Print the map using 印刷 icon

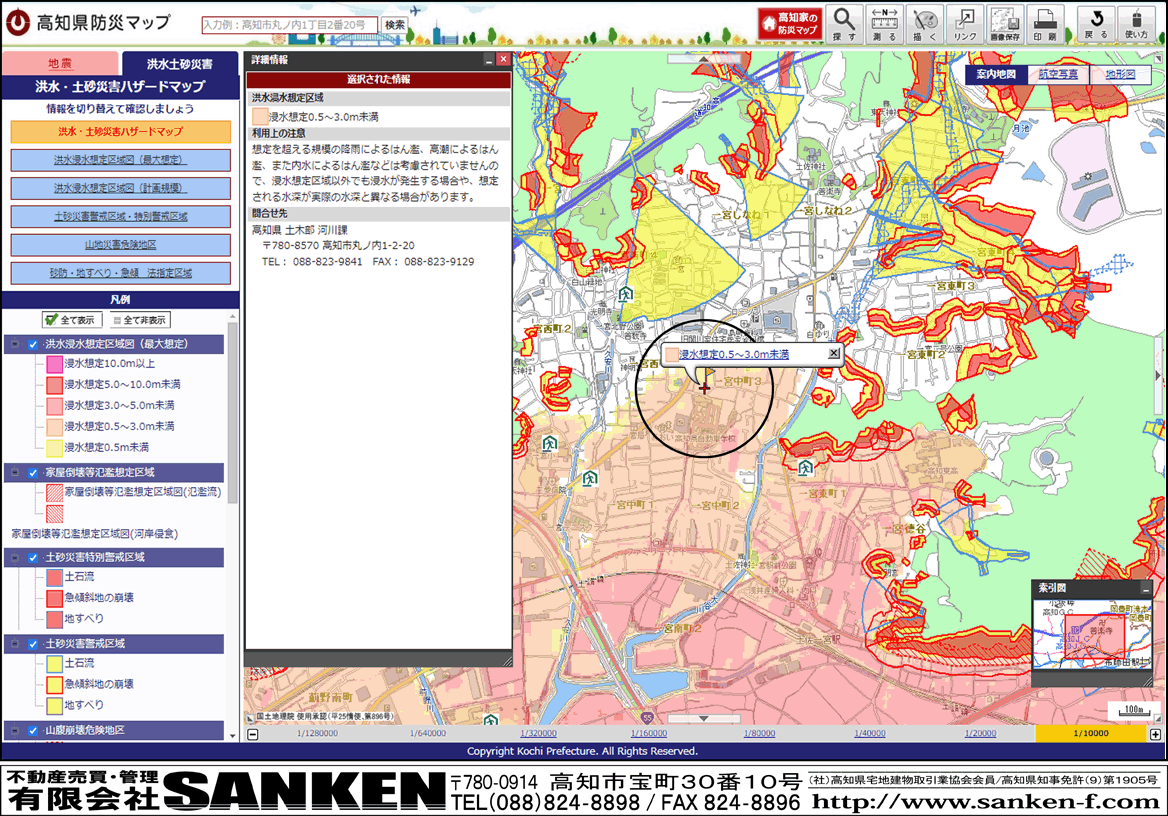tap(1044, 23)
